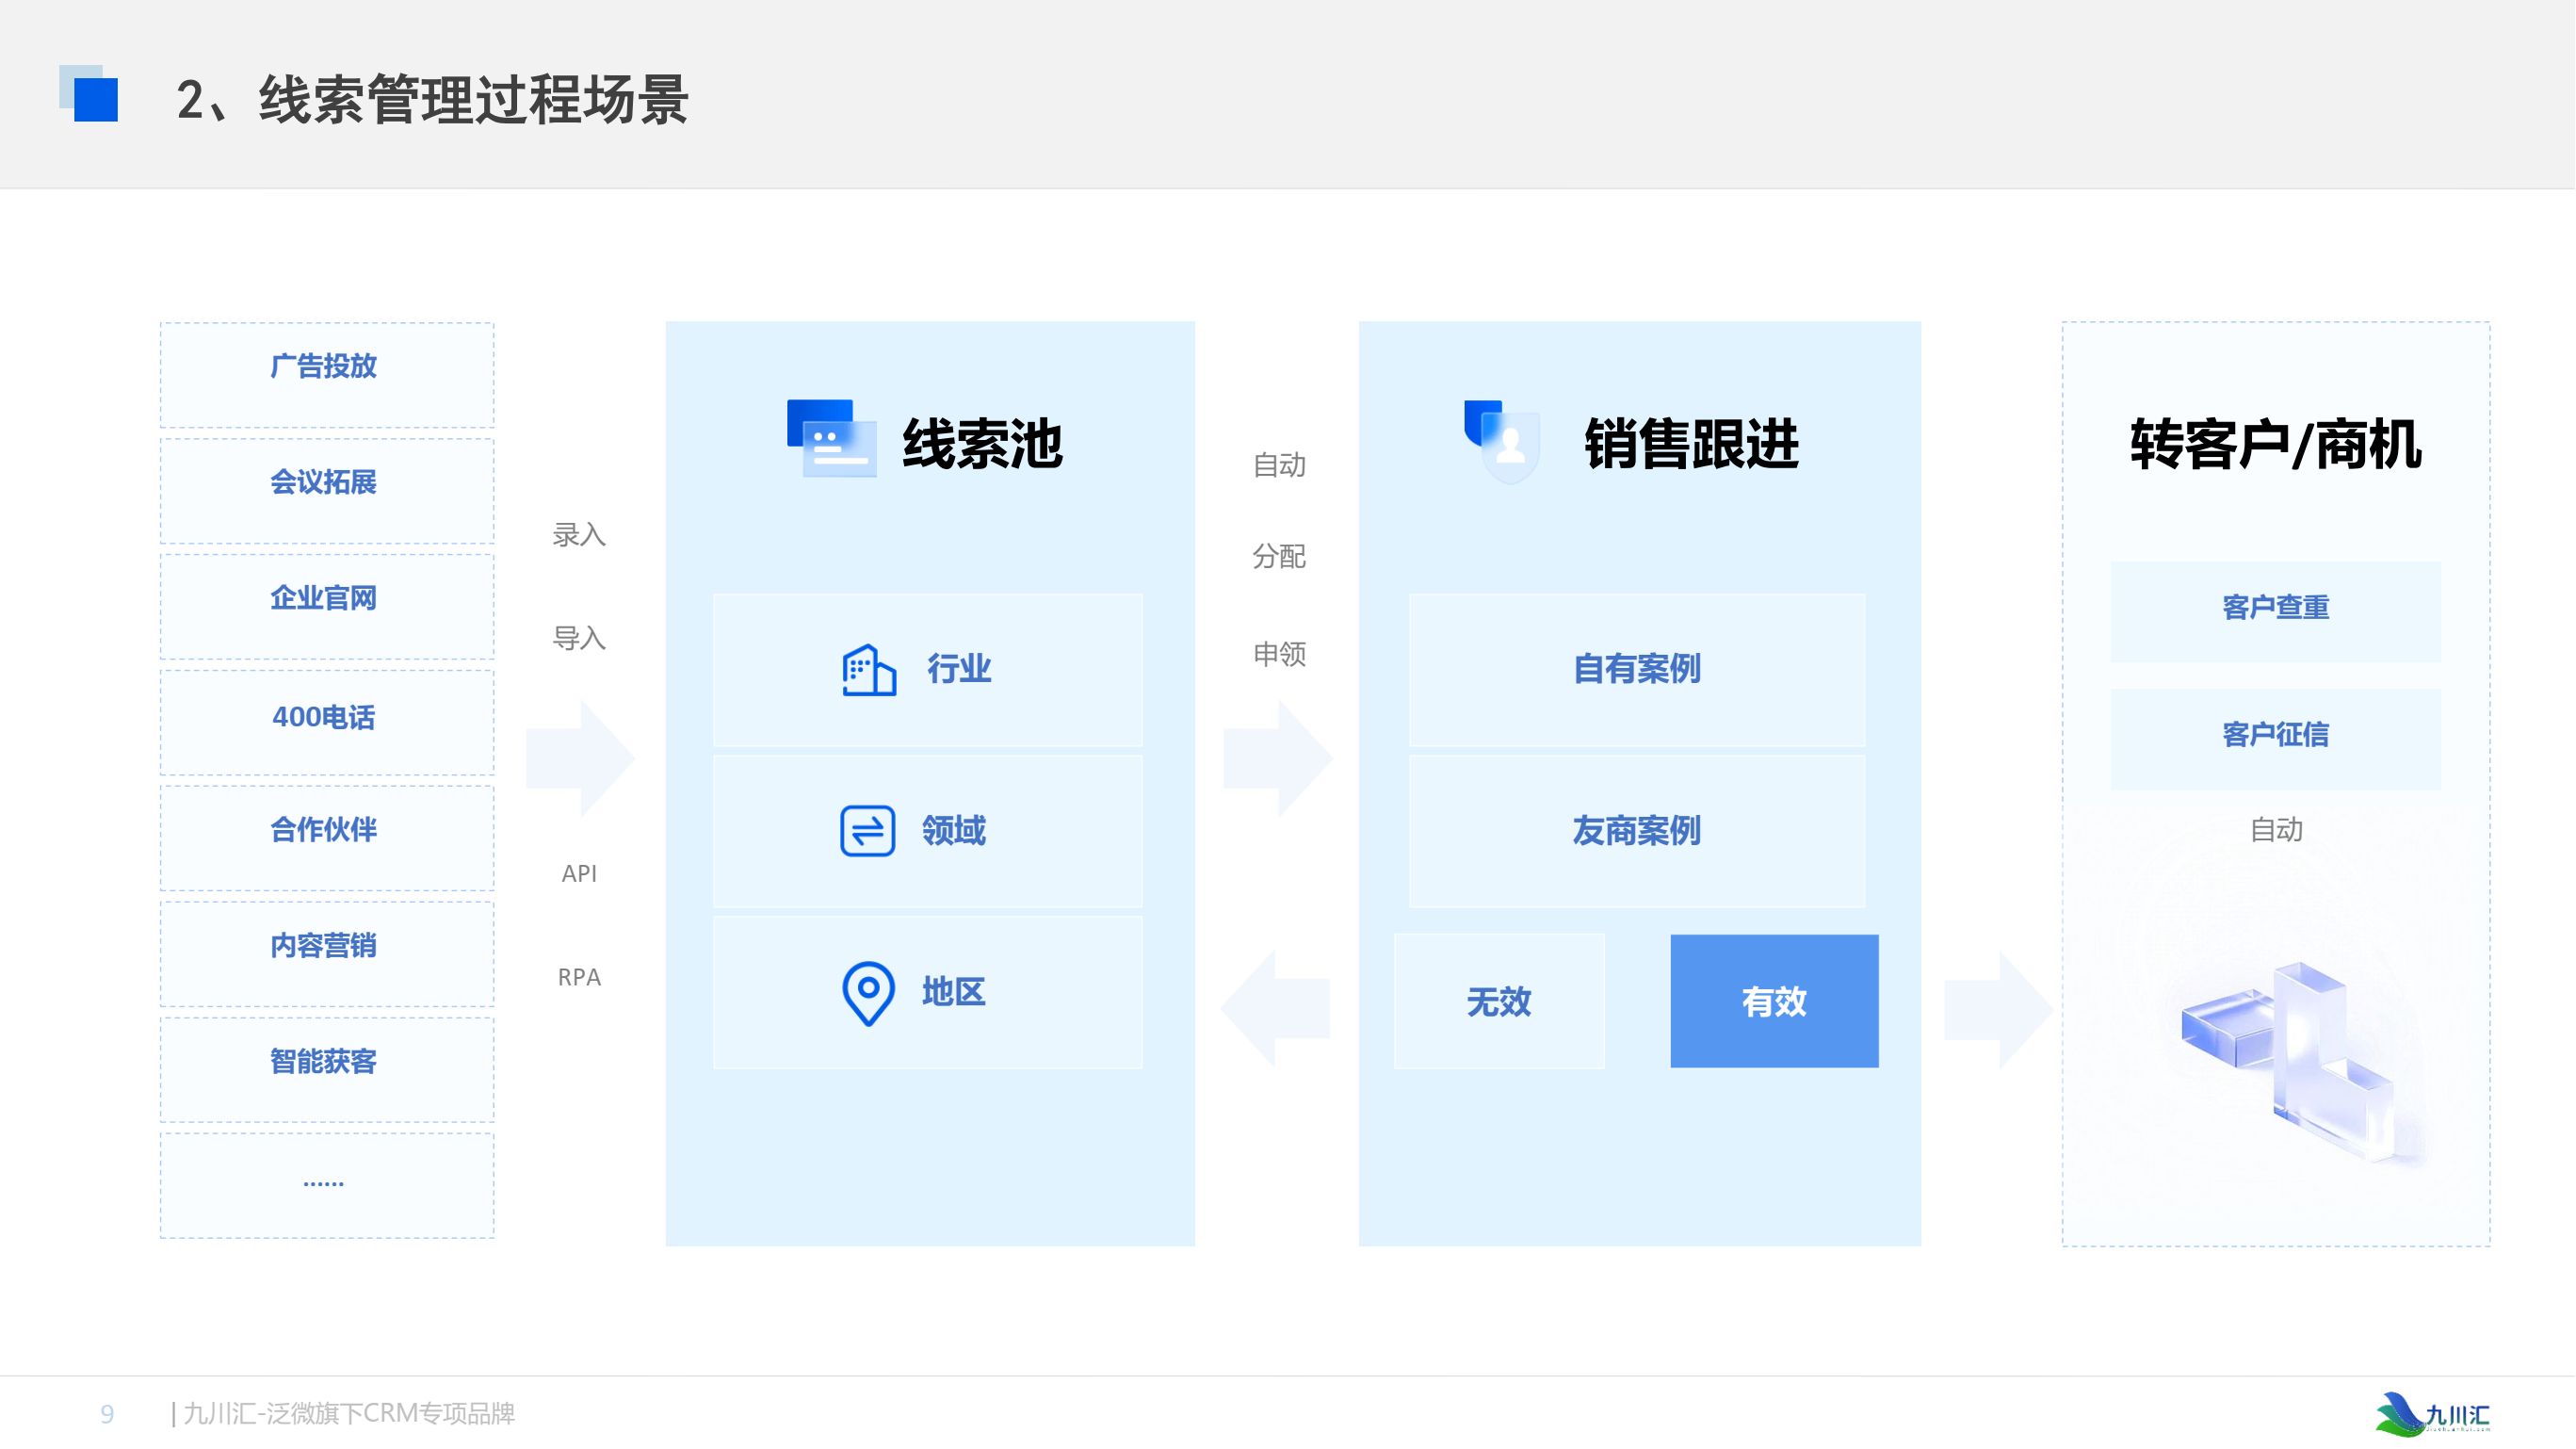Click the building icon beside 行业

click(868, 670)
